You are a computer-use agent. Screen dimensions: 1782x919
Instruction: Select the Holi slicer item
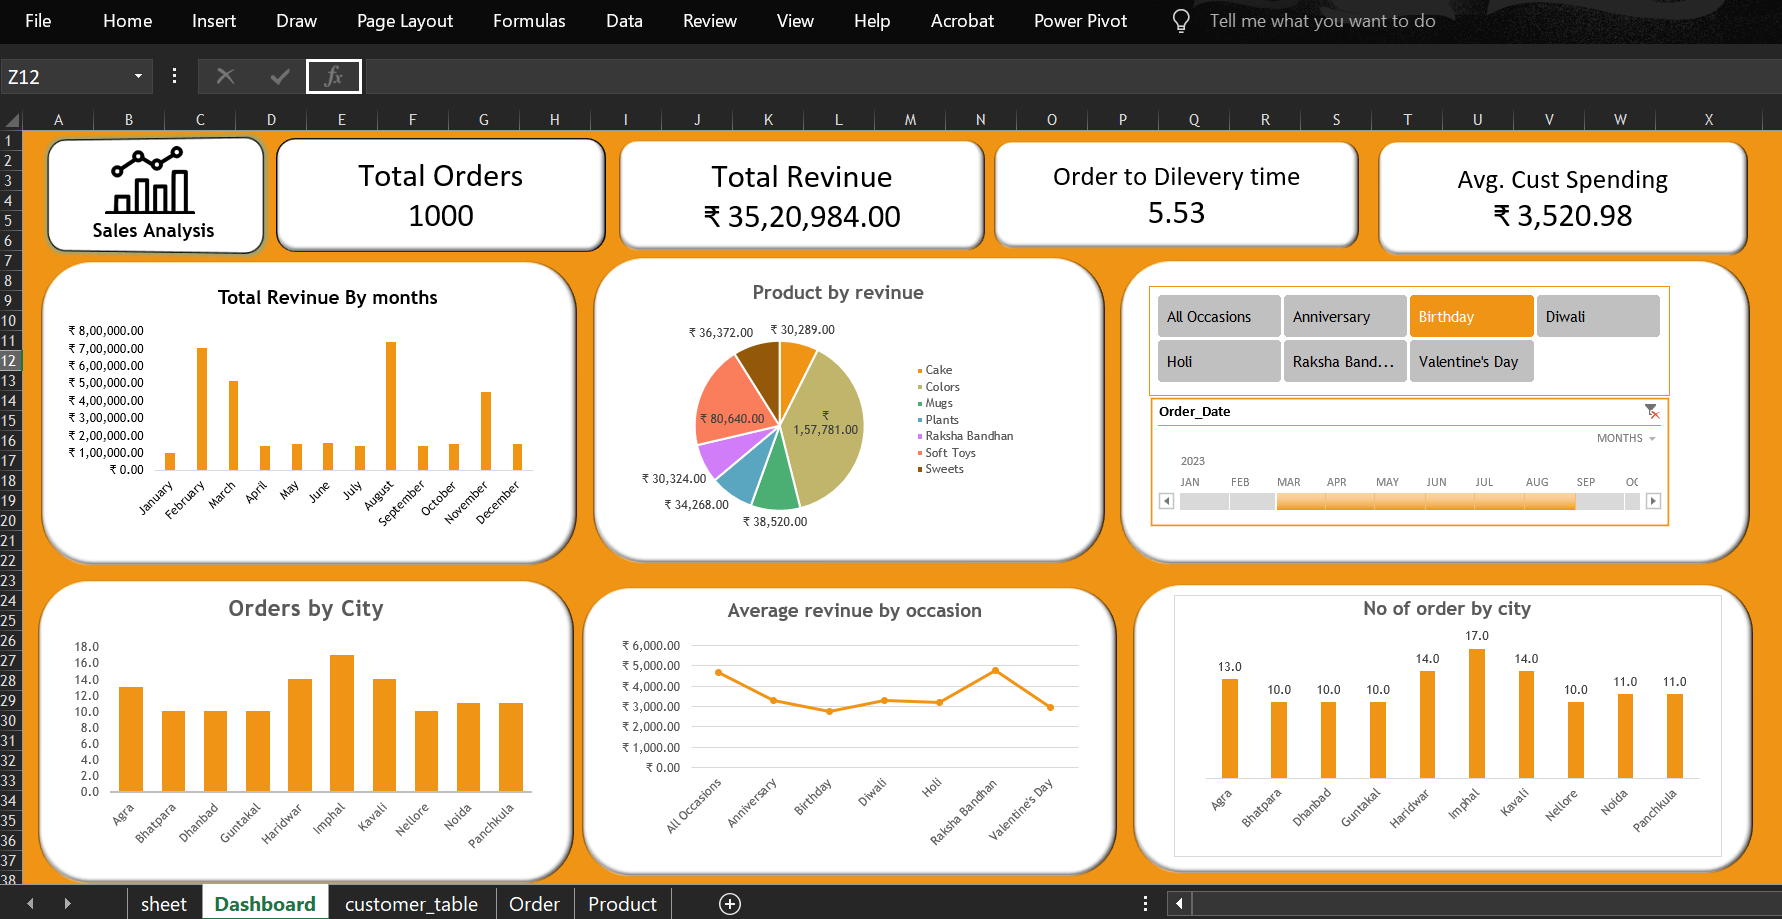point(1219,361)
